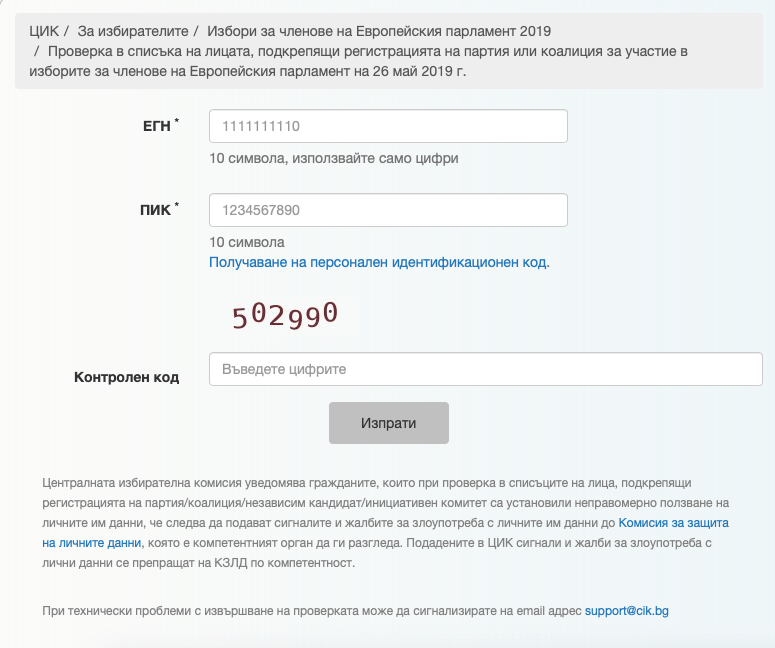Focus the ЕГН input field
This screenshot has width=775, height=648.
point(388,126)
